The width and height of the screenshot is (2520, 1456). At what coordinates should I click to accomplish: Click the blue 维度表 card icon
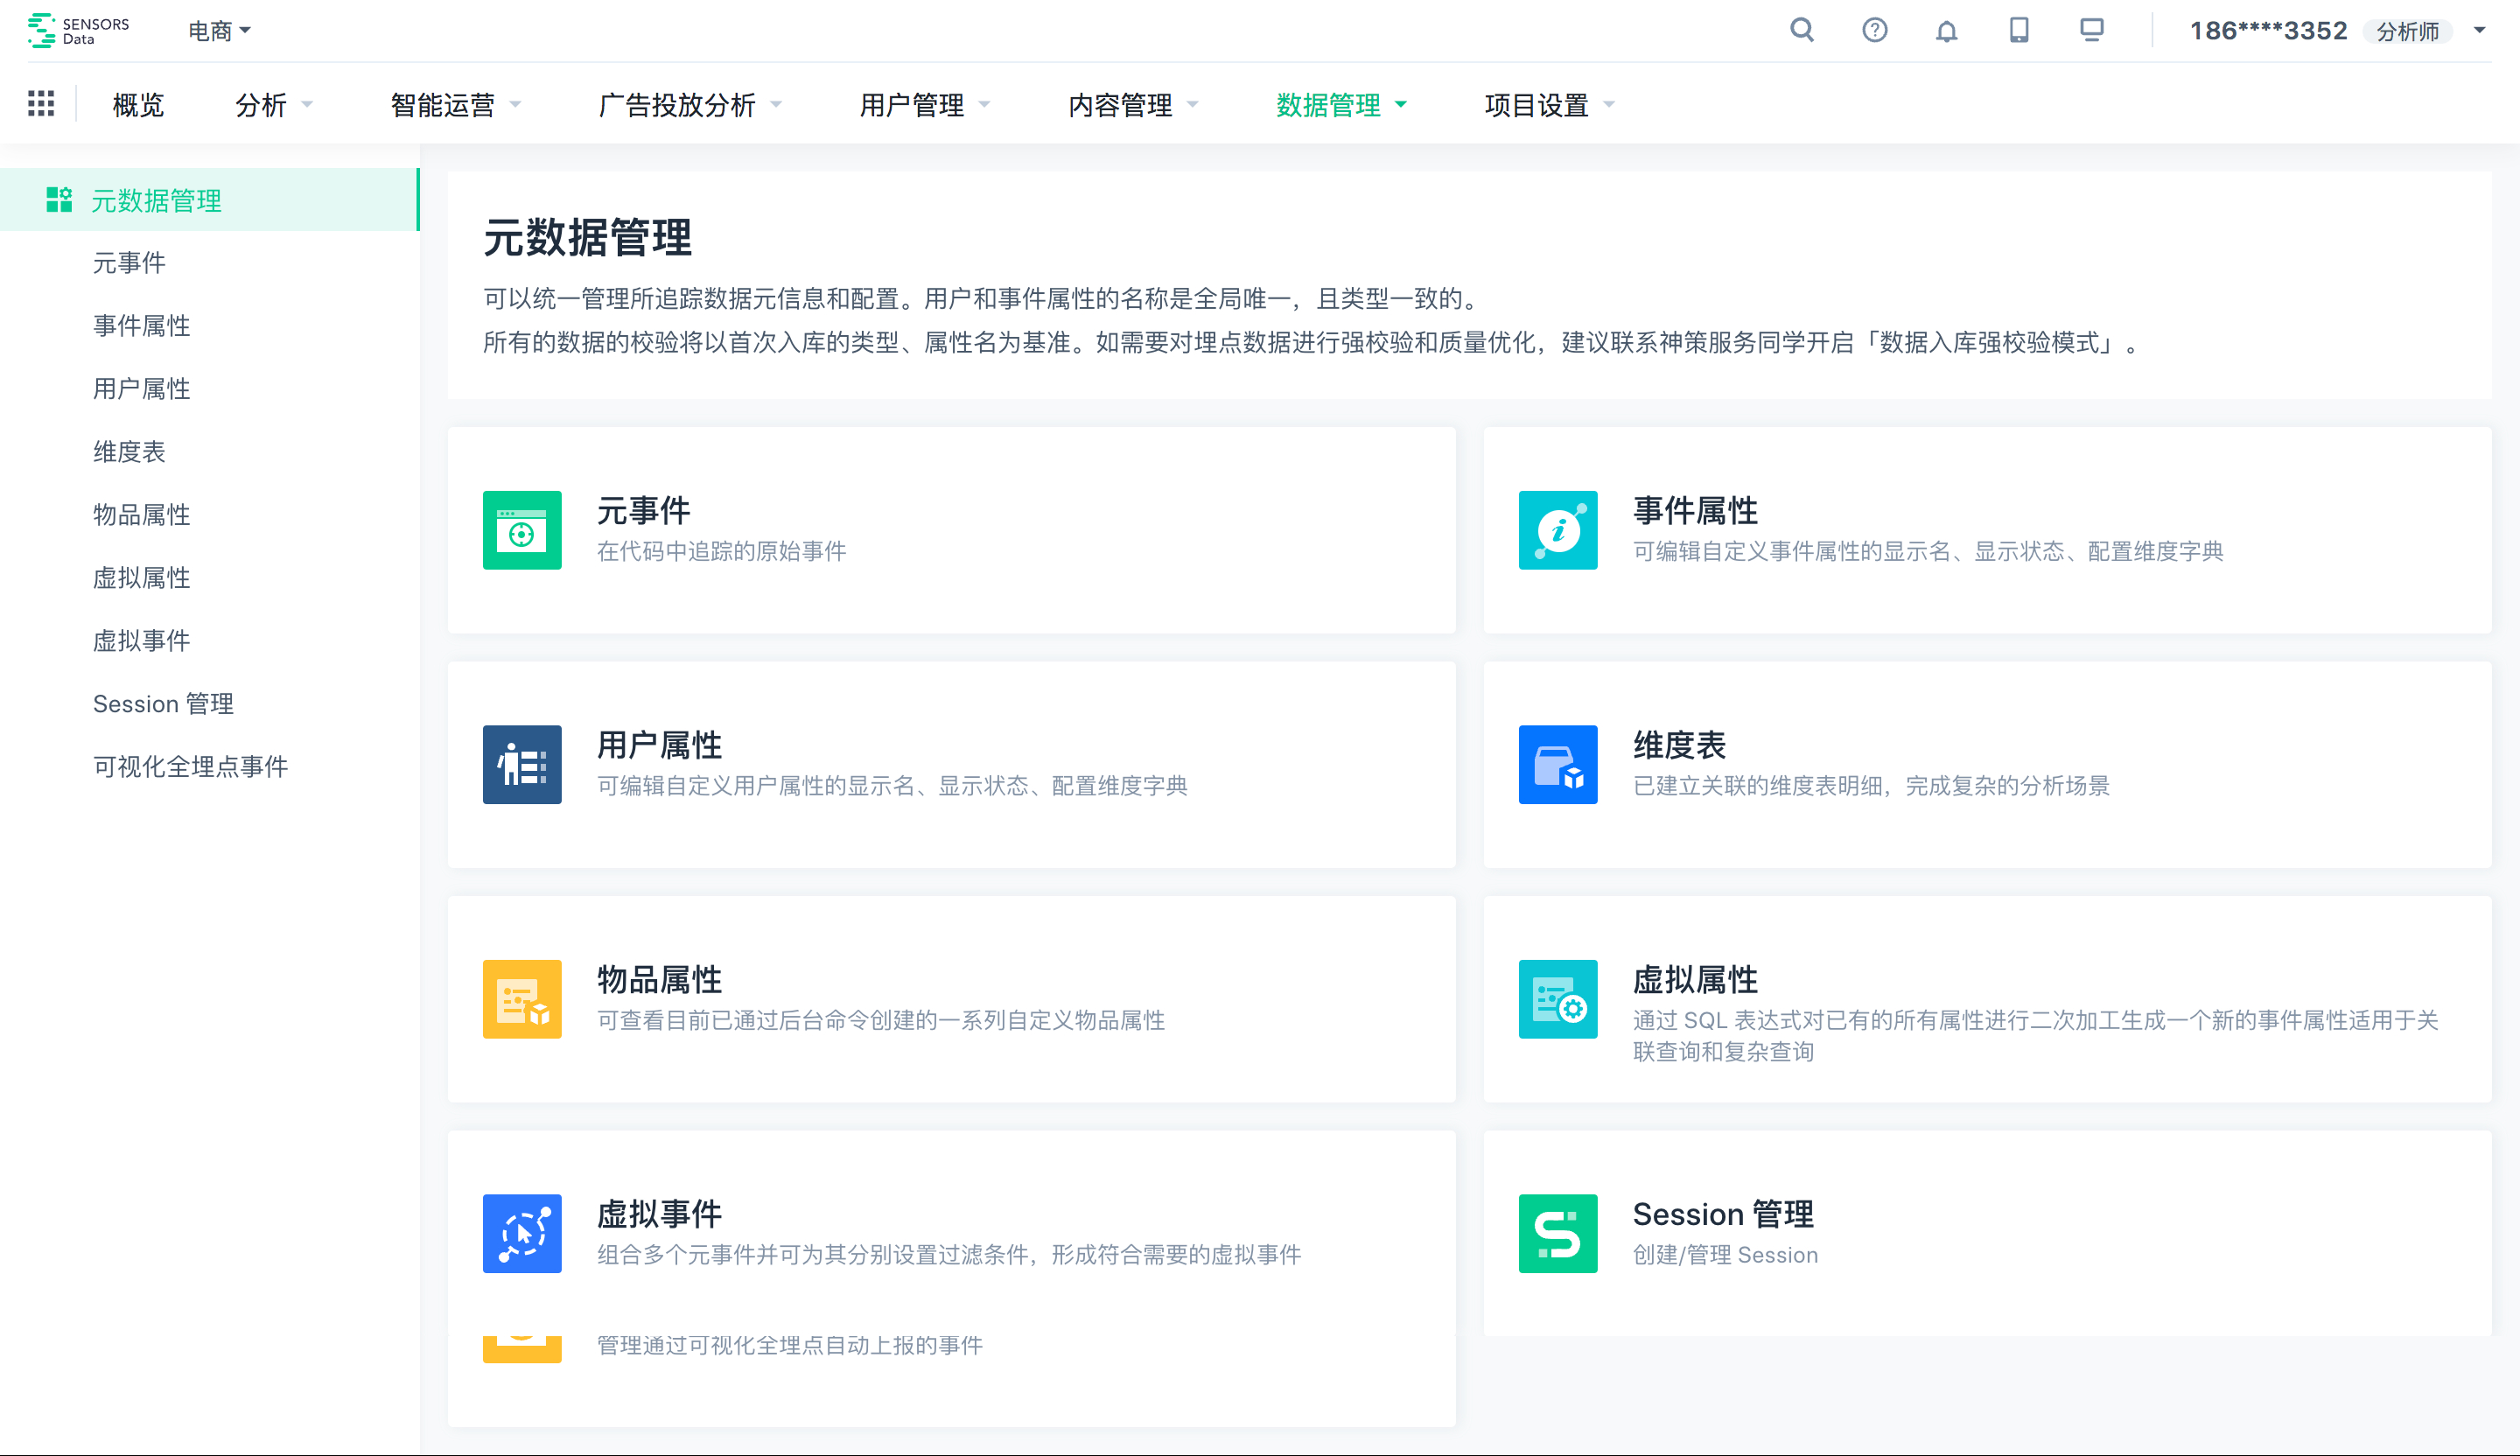(1558, 765)
